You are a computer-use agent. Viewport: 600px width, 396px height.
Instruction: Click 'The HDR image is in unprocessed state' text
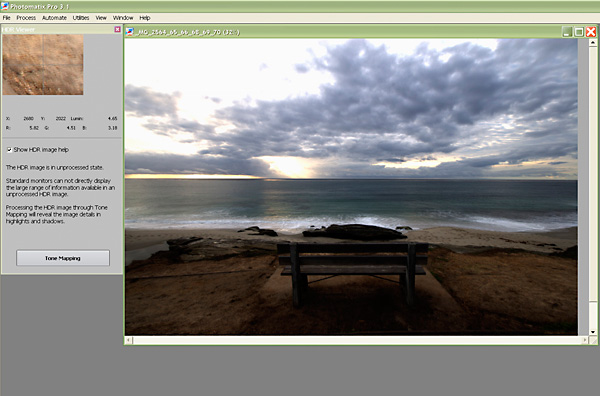pyautogui.click(x=55, y=167)
